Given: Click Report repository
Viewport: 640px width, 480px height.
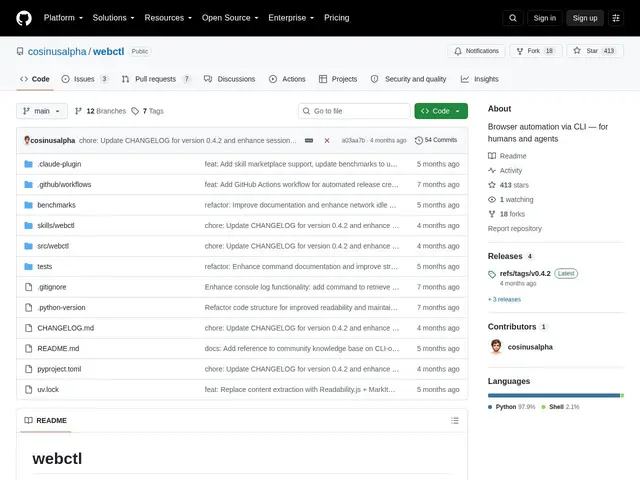Looking at the screenshot, I should coord(515,229).
